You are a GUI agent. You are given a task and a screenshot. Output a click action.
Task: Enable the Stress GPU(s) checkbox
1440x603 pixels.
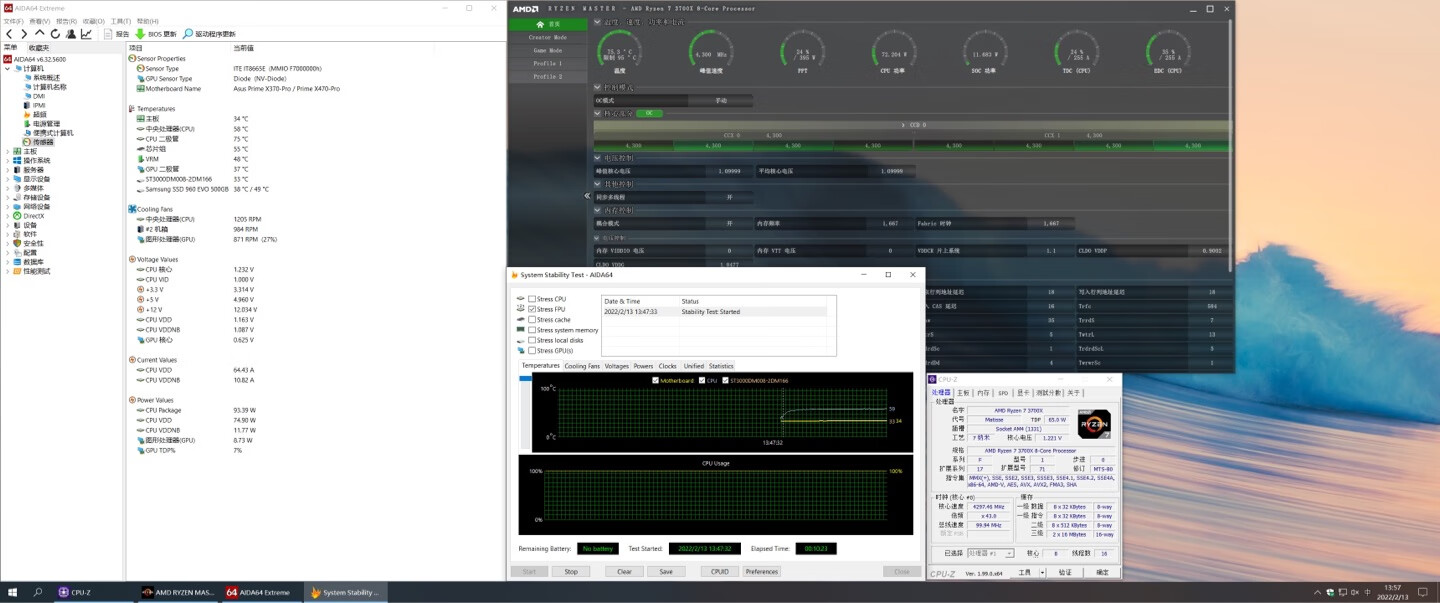point(532,351)
